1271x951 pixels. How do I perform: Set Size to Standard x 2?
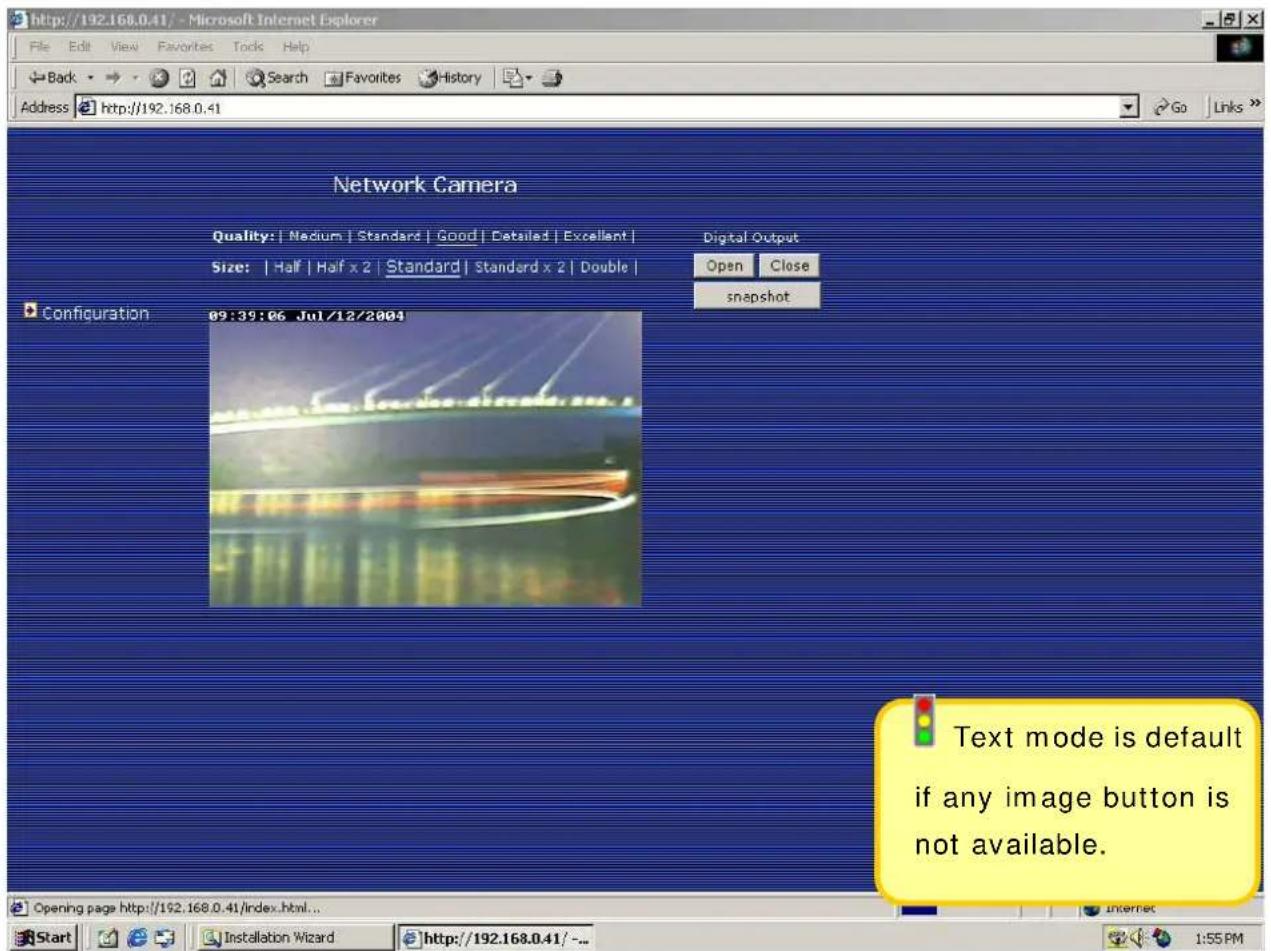point(520,267)
